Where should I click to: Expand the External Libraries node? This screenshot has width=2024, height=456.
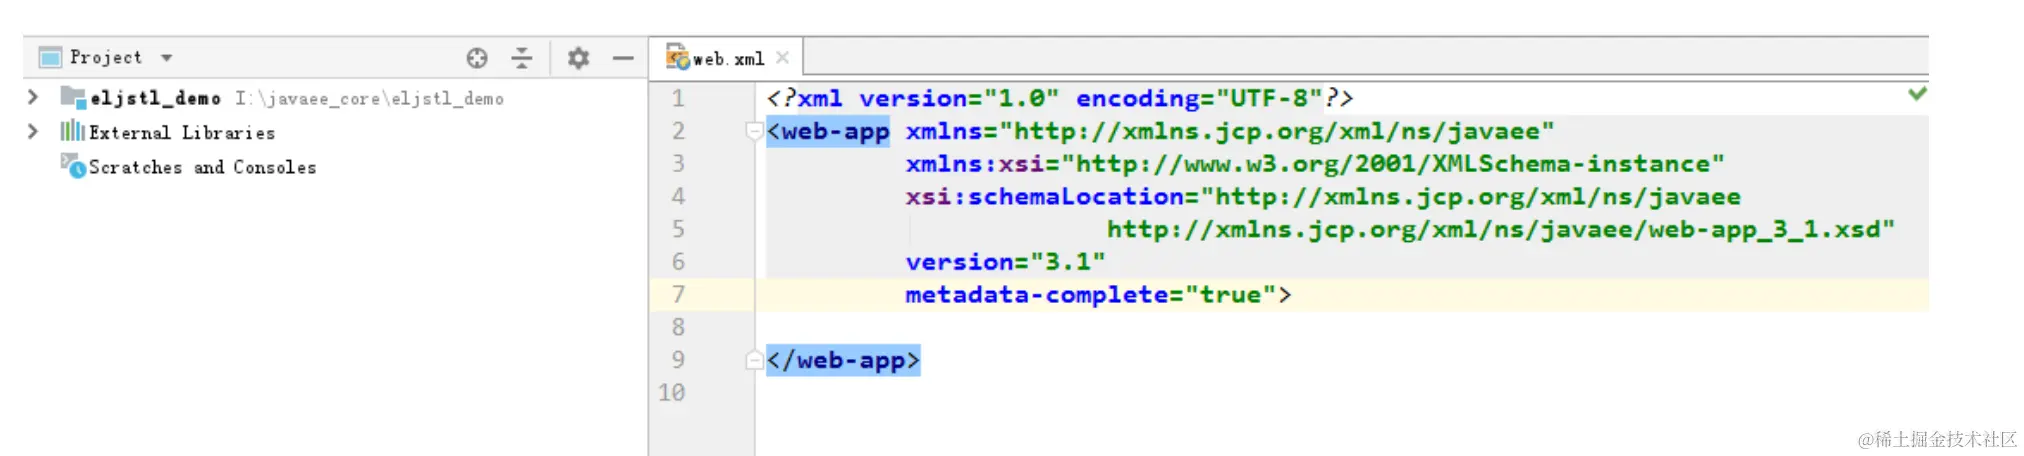(33, 131)
